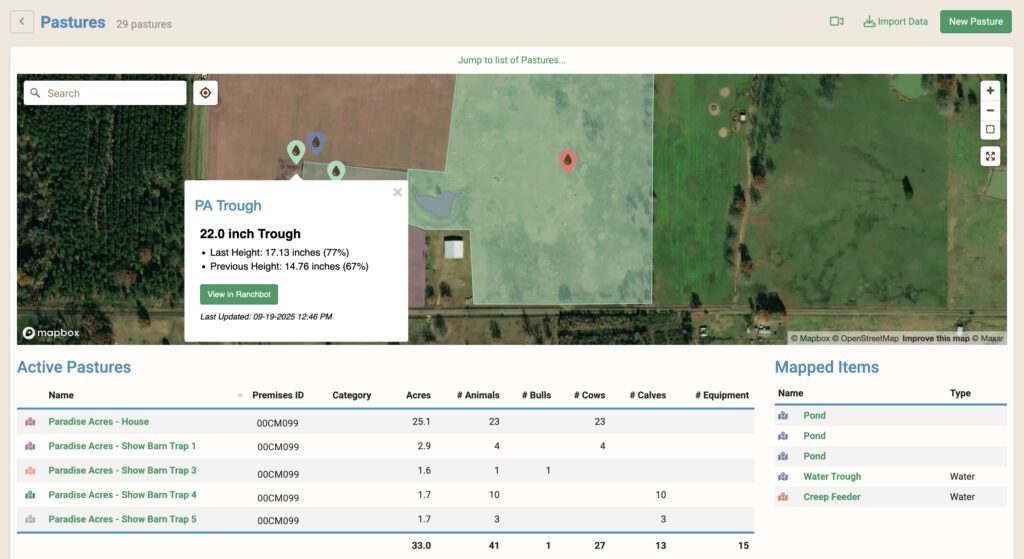
Task: Click the Name column sort arrow
Action: (240, 396)
